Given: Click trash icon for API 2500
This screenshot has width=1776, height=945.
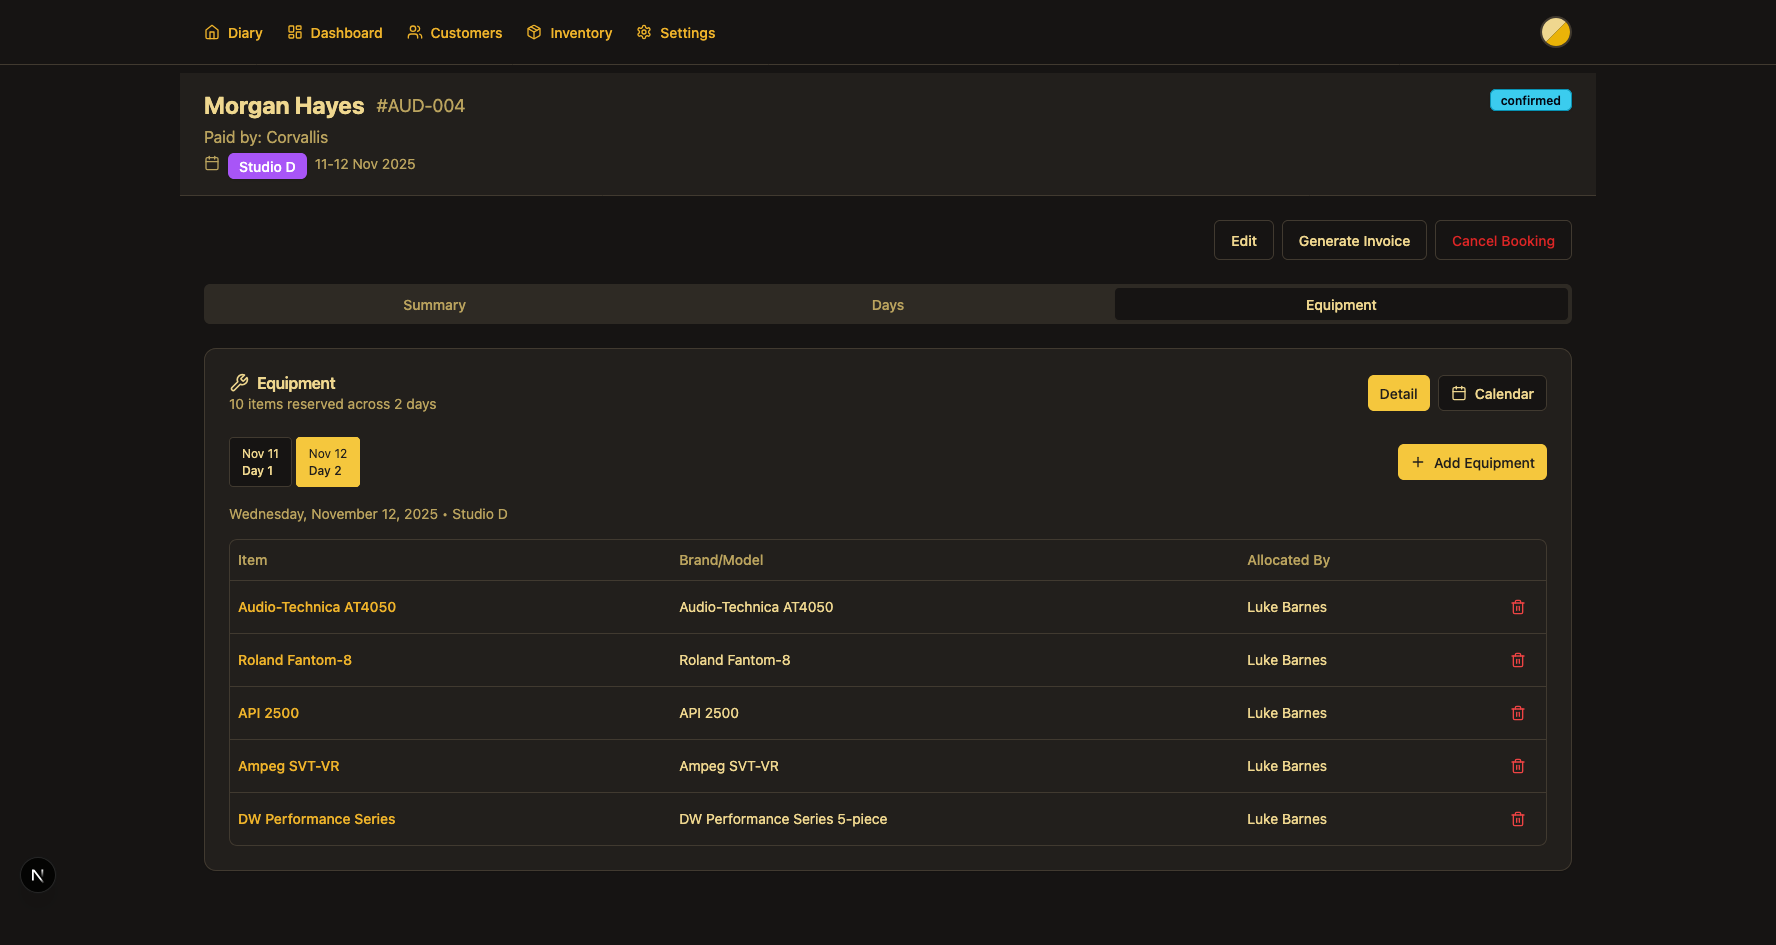Looking at the screenshot, I should coord(1517,713).
